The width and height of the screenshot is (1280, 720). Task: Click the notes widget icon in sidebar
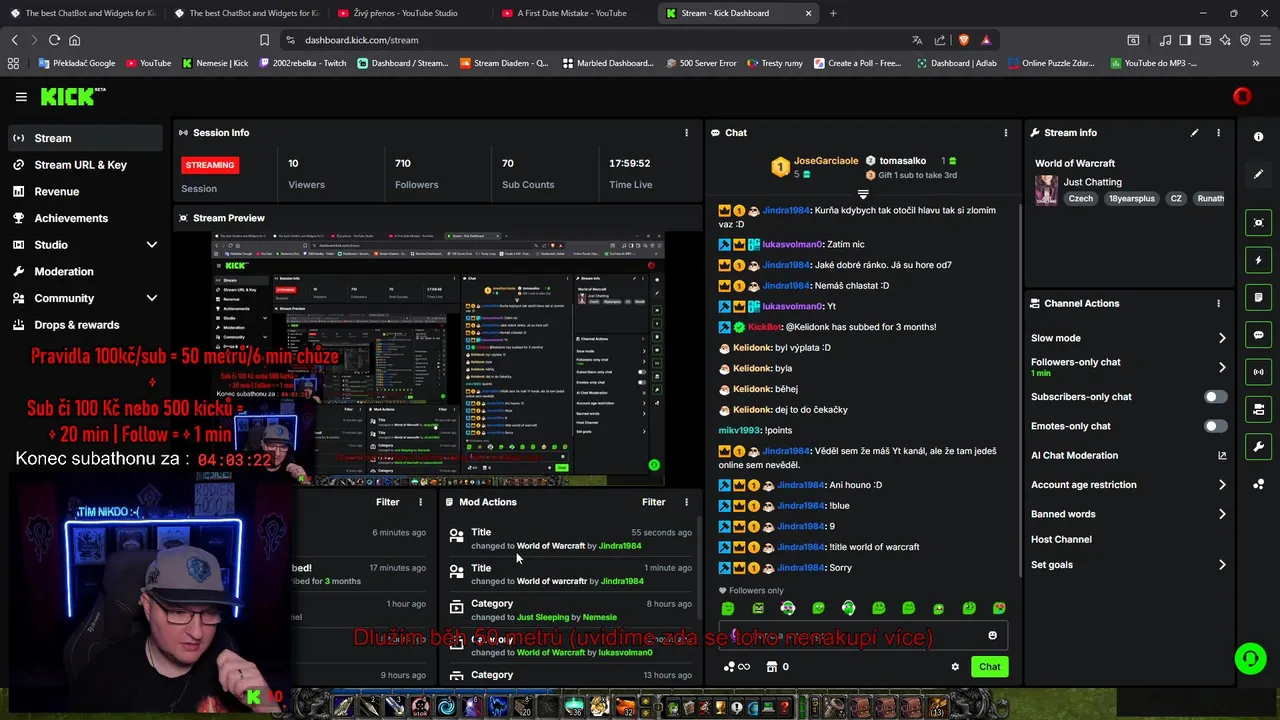click(x=1258, y=298)
